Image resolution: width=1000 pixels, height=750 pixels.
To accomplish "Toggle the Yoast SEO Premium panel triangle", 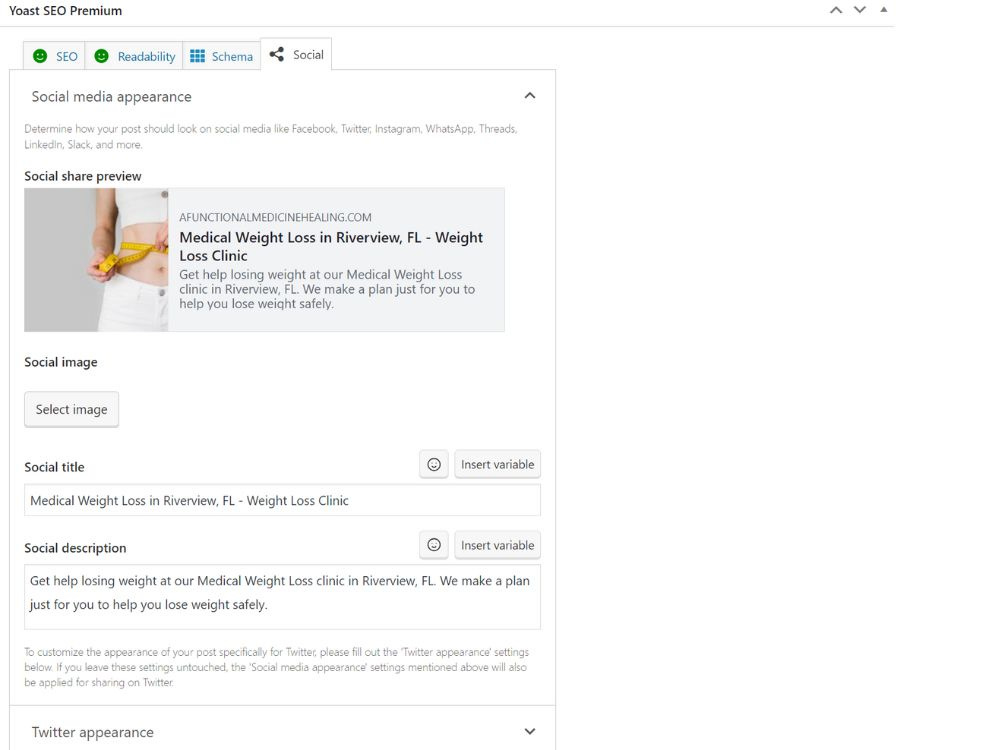I will coord(884,10).
